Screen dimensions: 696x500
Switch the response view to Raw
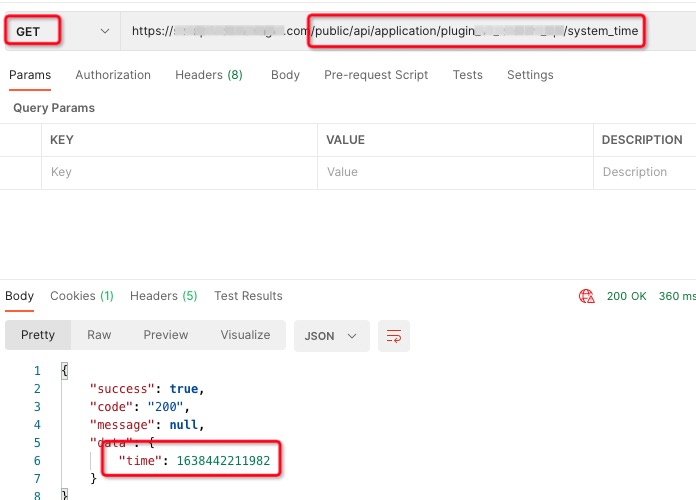(99, 335)
